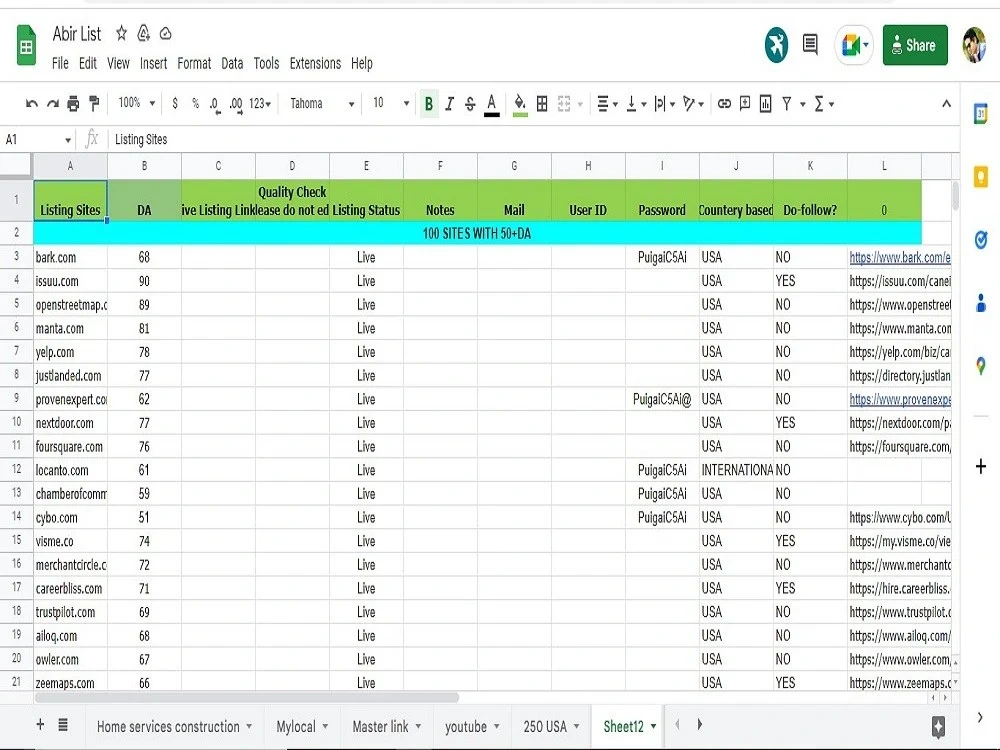Open the bark.com hyperlink in column L

click(900, 258)
